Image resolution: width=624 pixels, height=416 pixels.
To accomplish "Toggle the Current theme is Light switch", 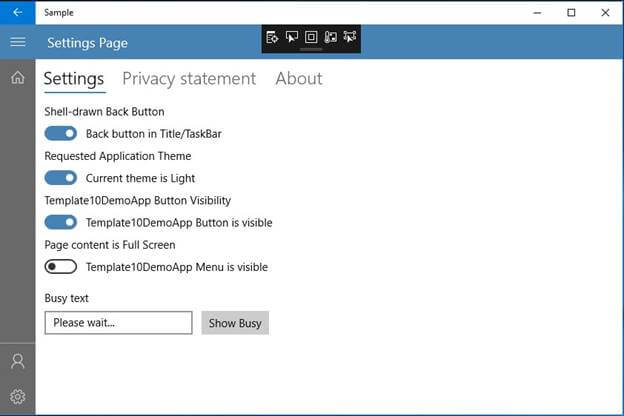I will pos(60,178).
